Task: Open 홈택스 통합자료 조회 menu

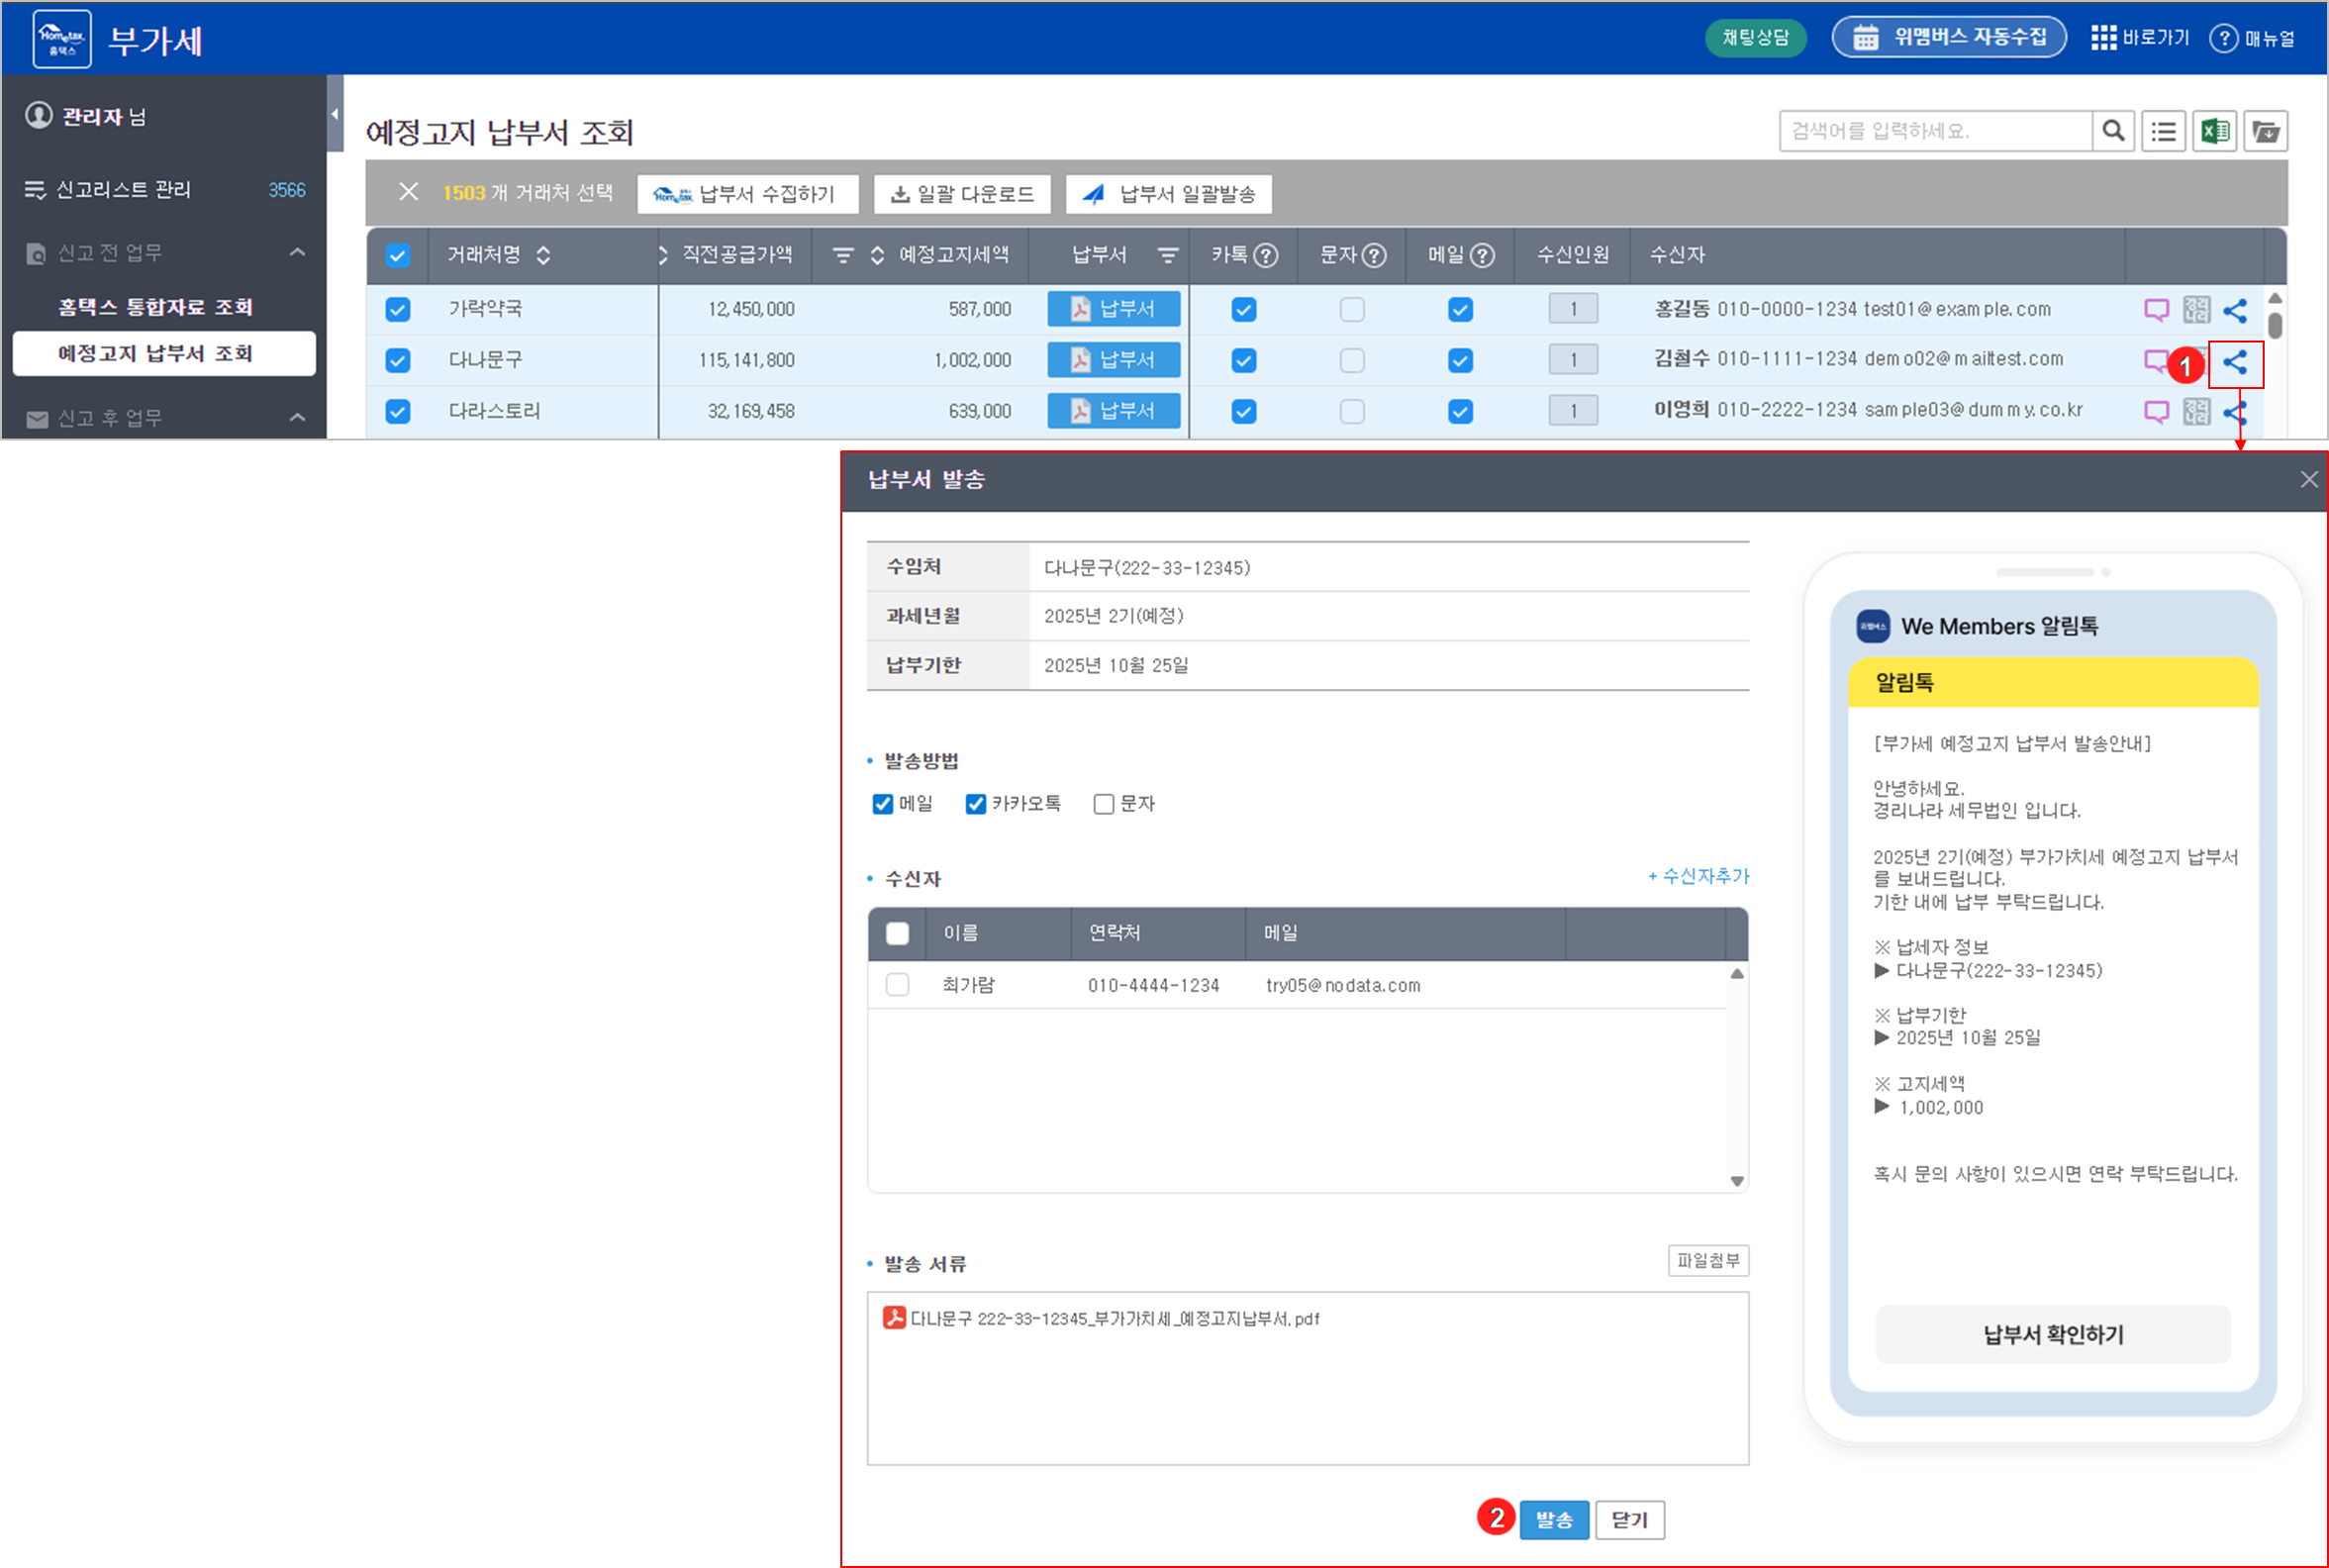Action: (x=155, y=307)
